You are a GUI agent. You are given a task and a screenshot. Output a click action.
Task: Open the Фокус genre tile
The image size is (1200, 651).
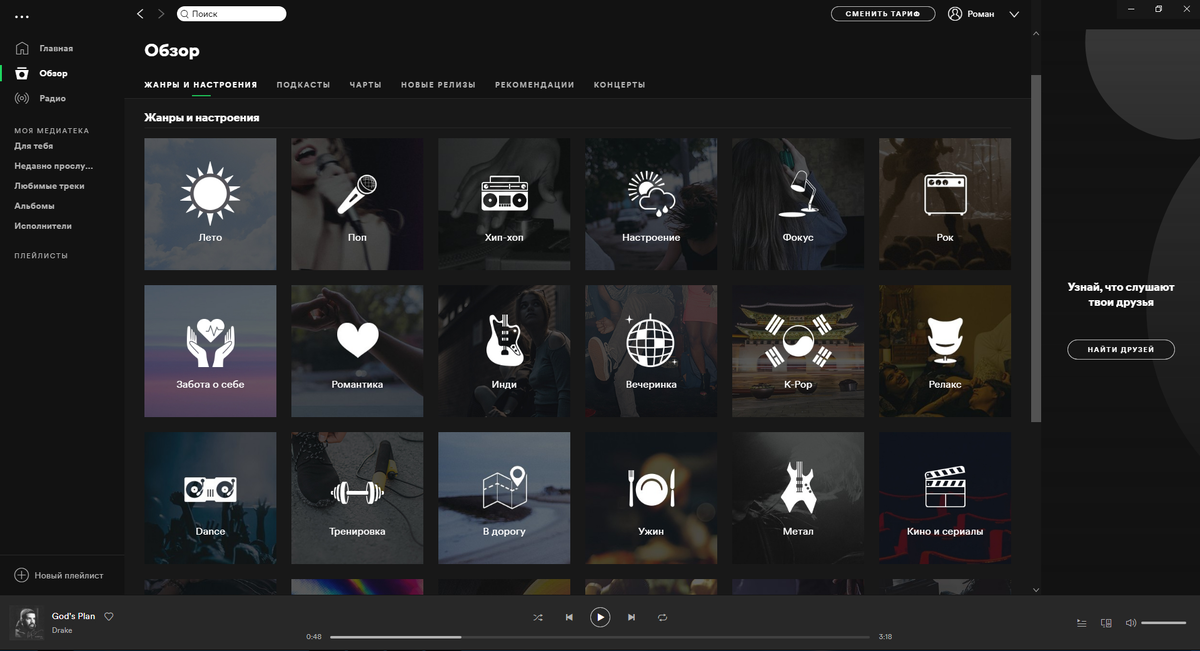[x=798, y=204]
